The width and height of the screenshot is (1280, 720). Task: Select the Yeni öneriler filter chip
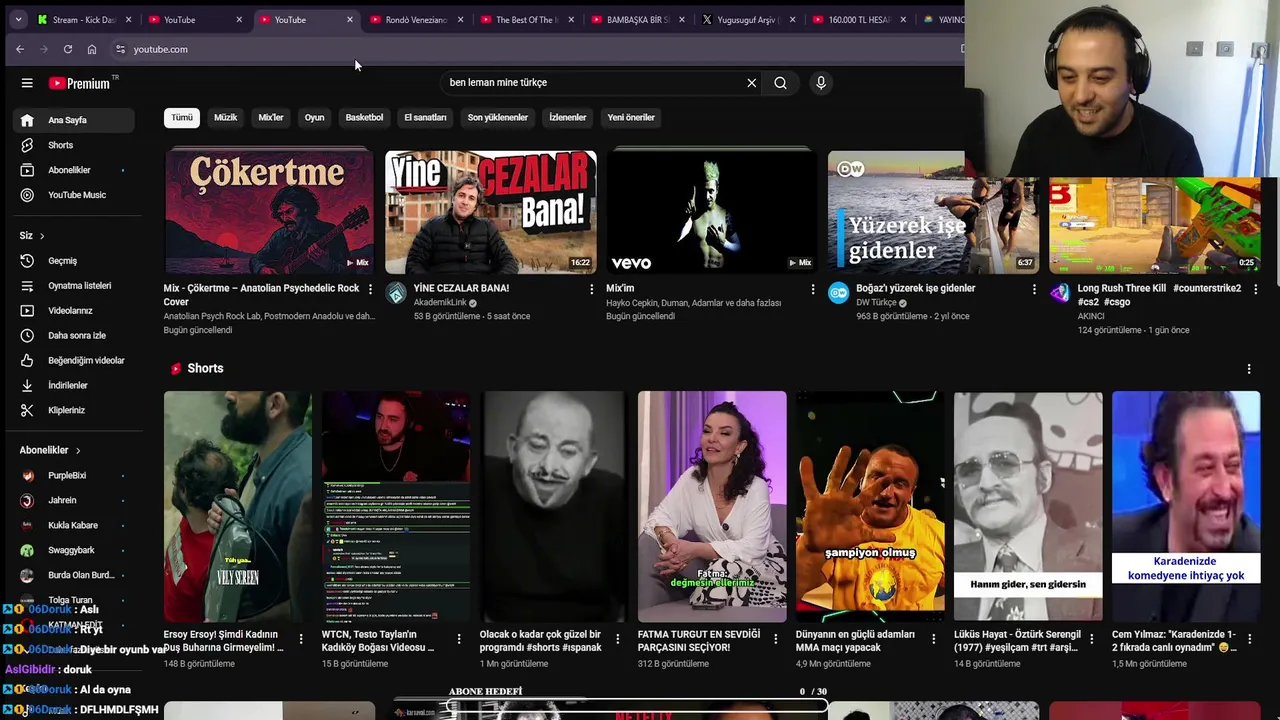[x=631, y=118]
